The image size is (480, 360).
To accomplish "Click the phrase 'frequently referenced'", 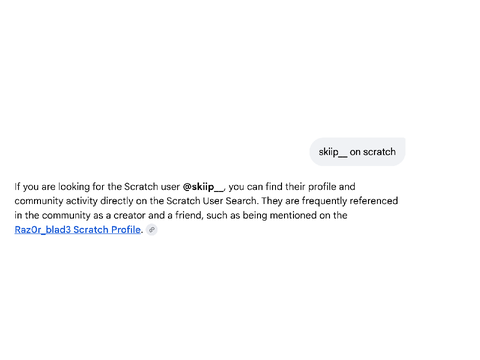I will point(350,201).
